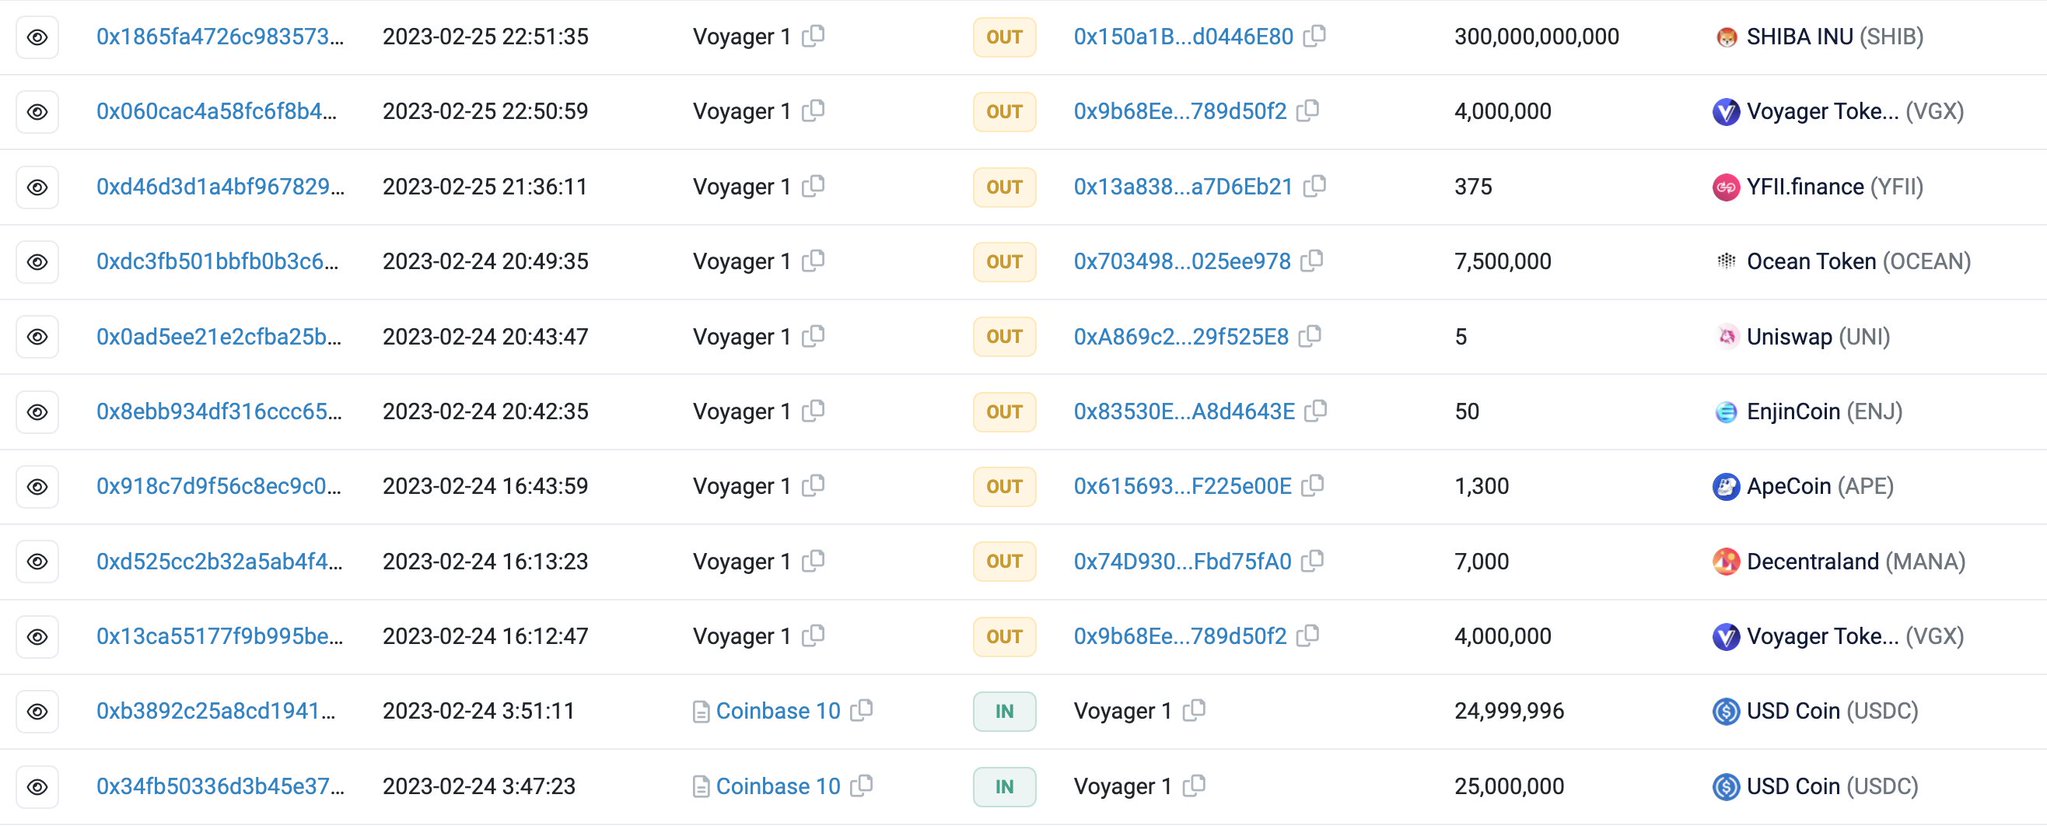Open Coinbase 10 address at 3:47:23

pyautogui.click(x=778, y=786)
